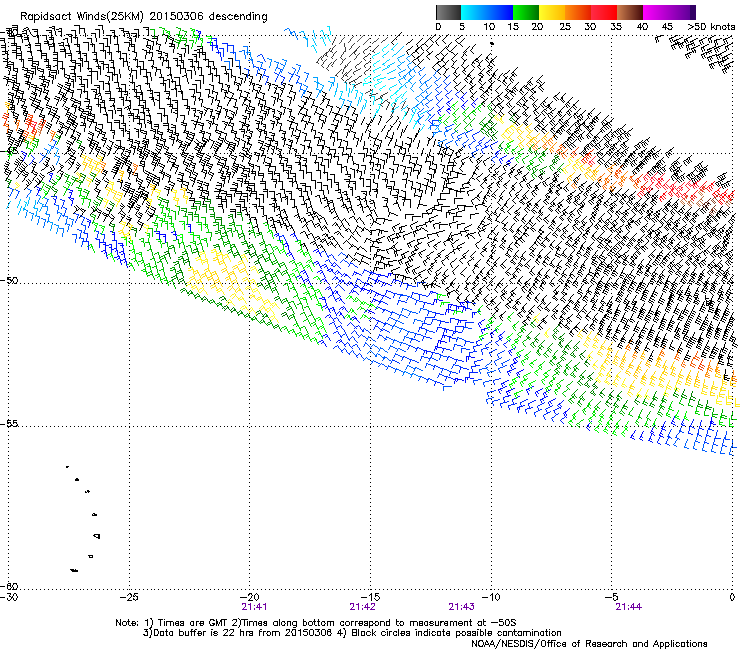Click the 21:43 time label
Screen dimensions: 740x650
461,607
